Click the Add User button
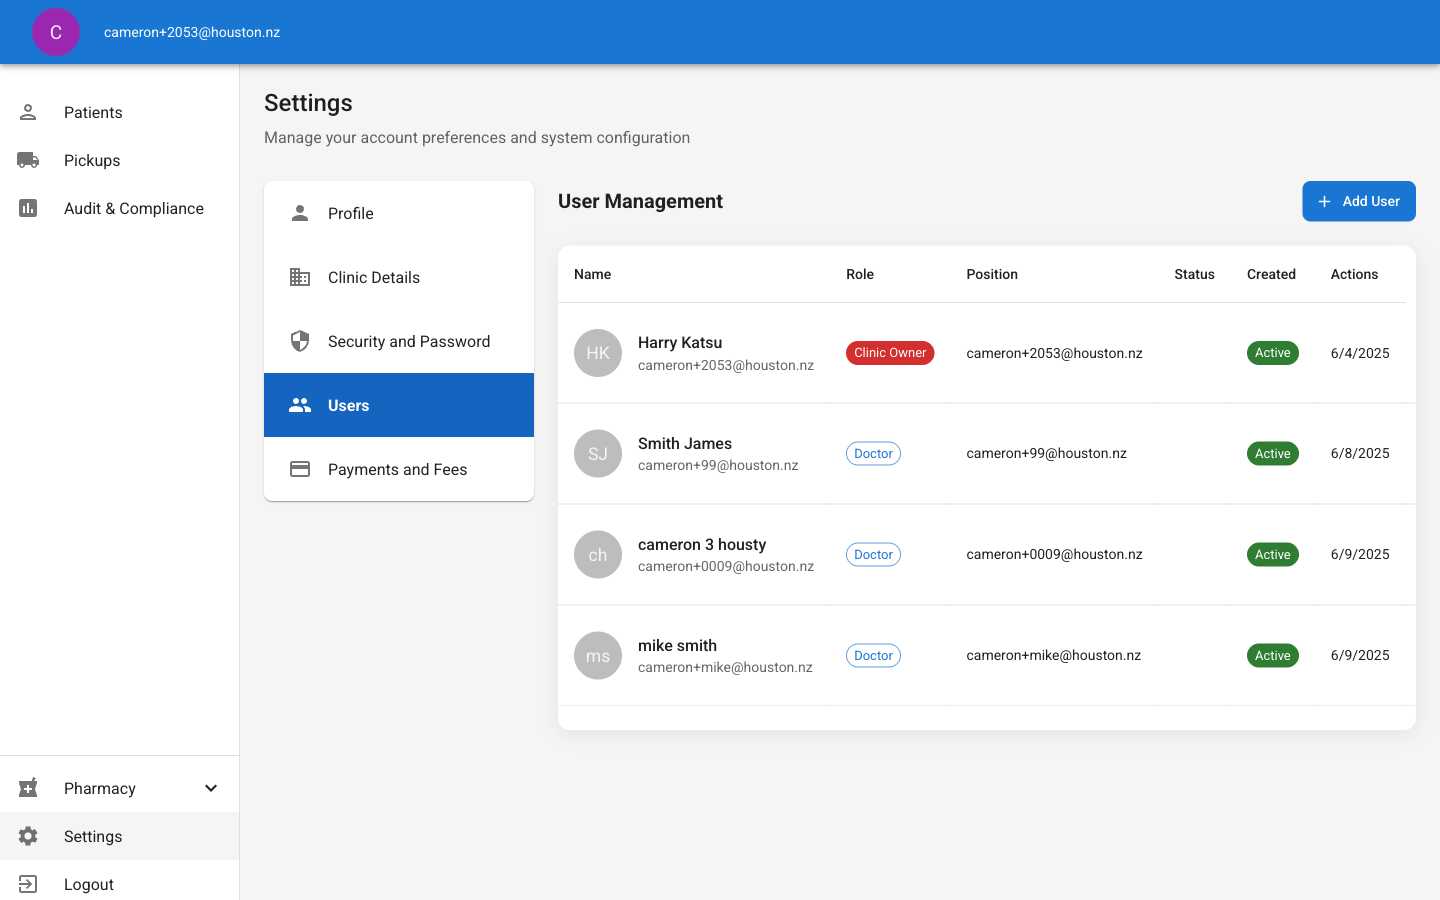Image resolution: width=1440 pixels, height=900 pixels. 1359,201
